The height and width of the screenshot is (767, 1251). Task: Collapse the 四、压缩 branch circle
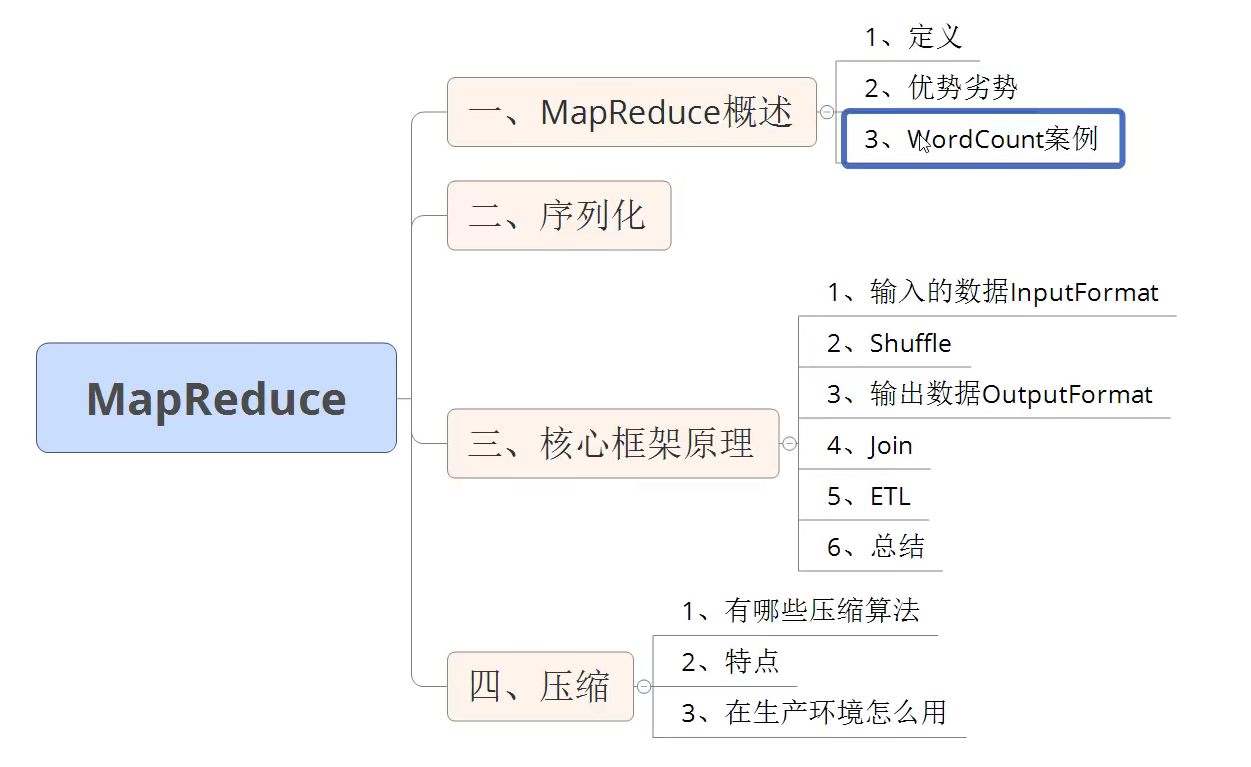click(645, 686)
